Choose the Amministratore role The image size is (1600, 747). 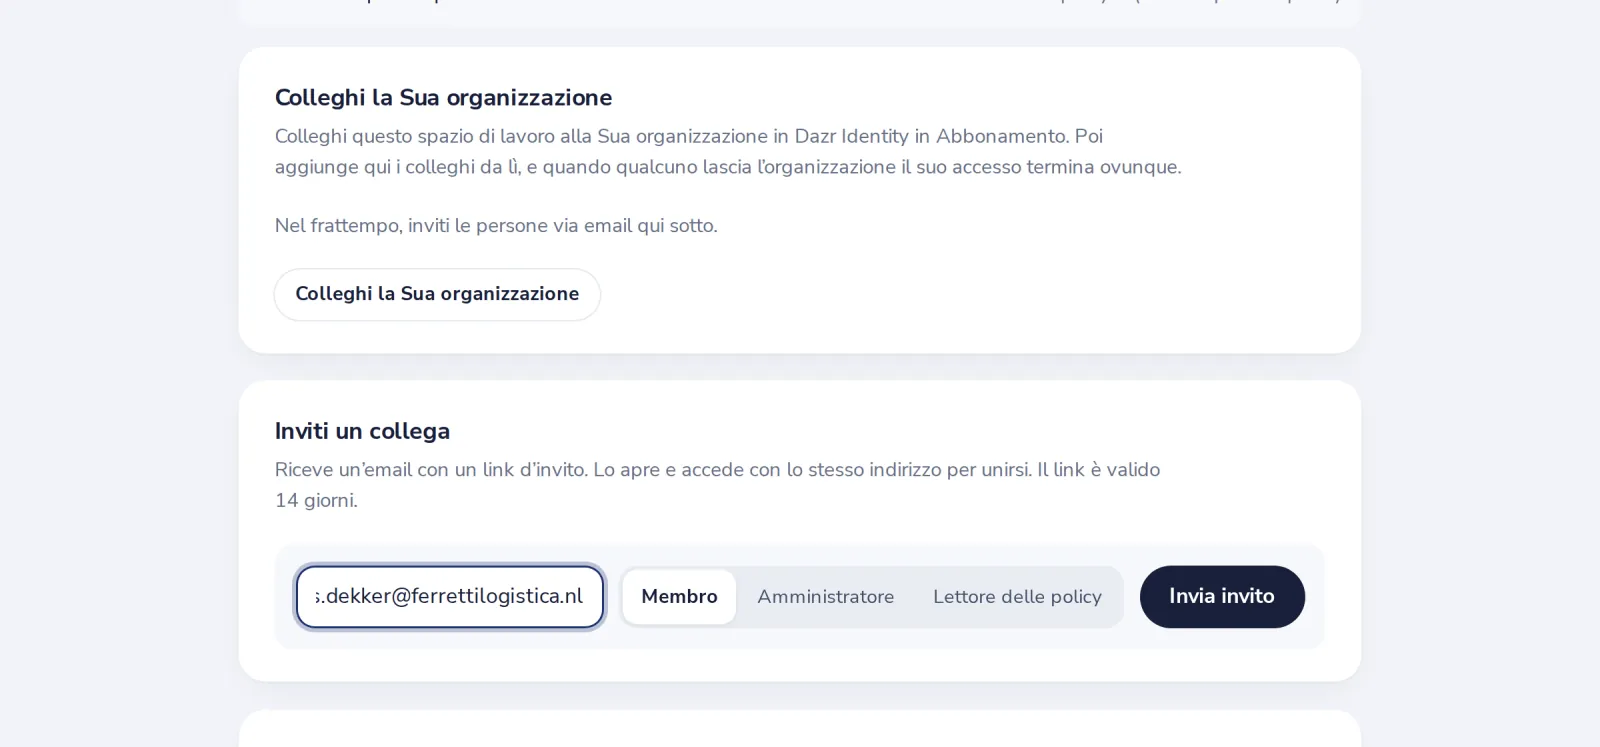[x=826, y=597]
